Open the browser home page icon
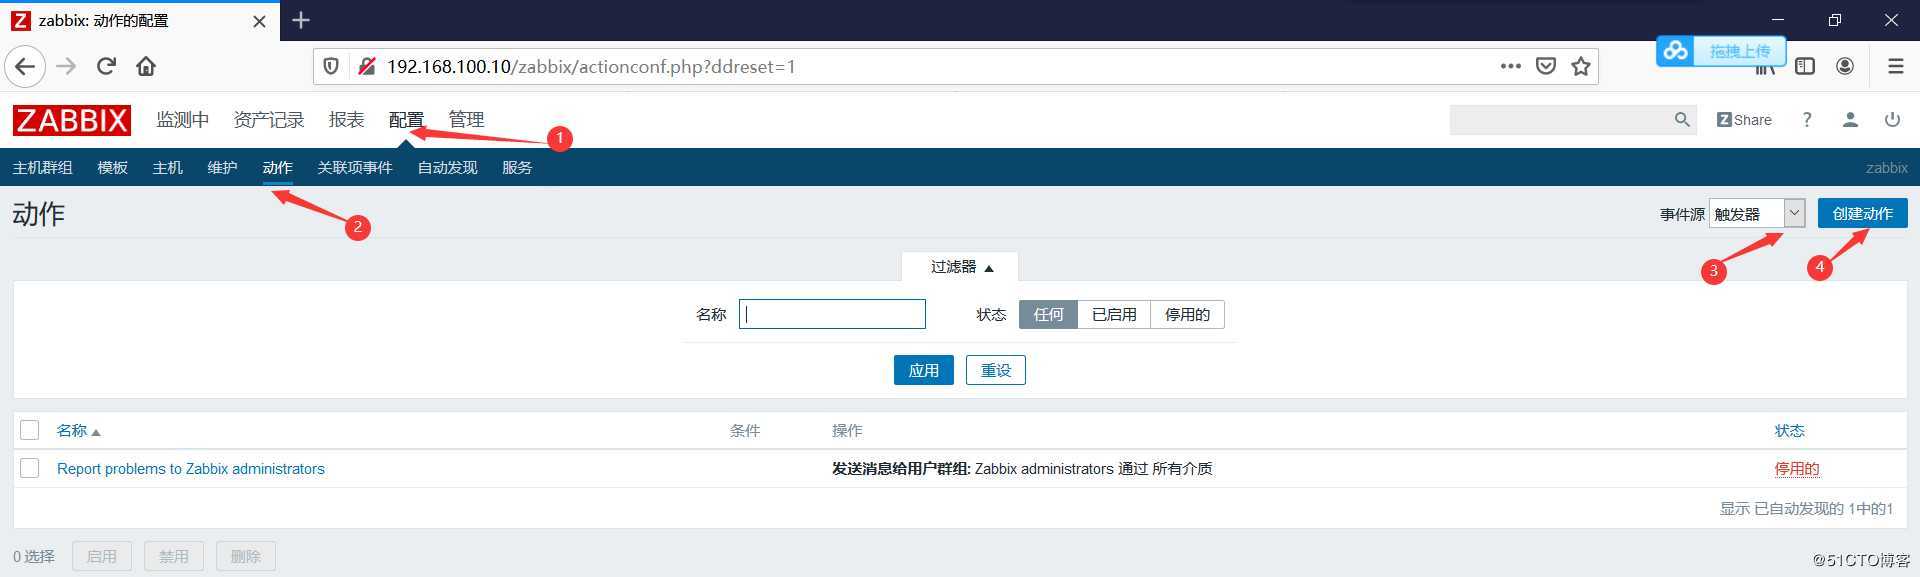The height and width of the screenshot is (577, 1920). [146, 66]
